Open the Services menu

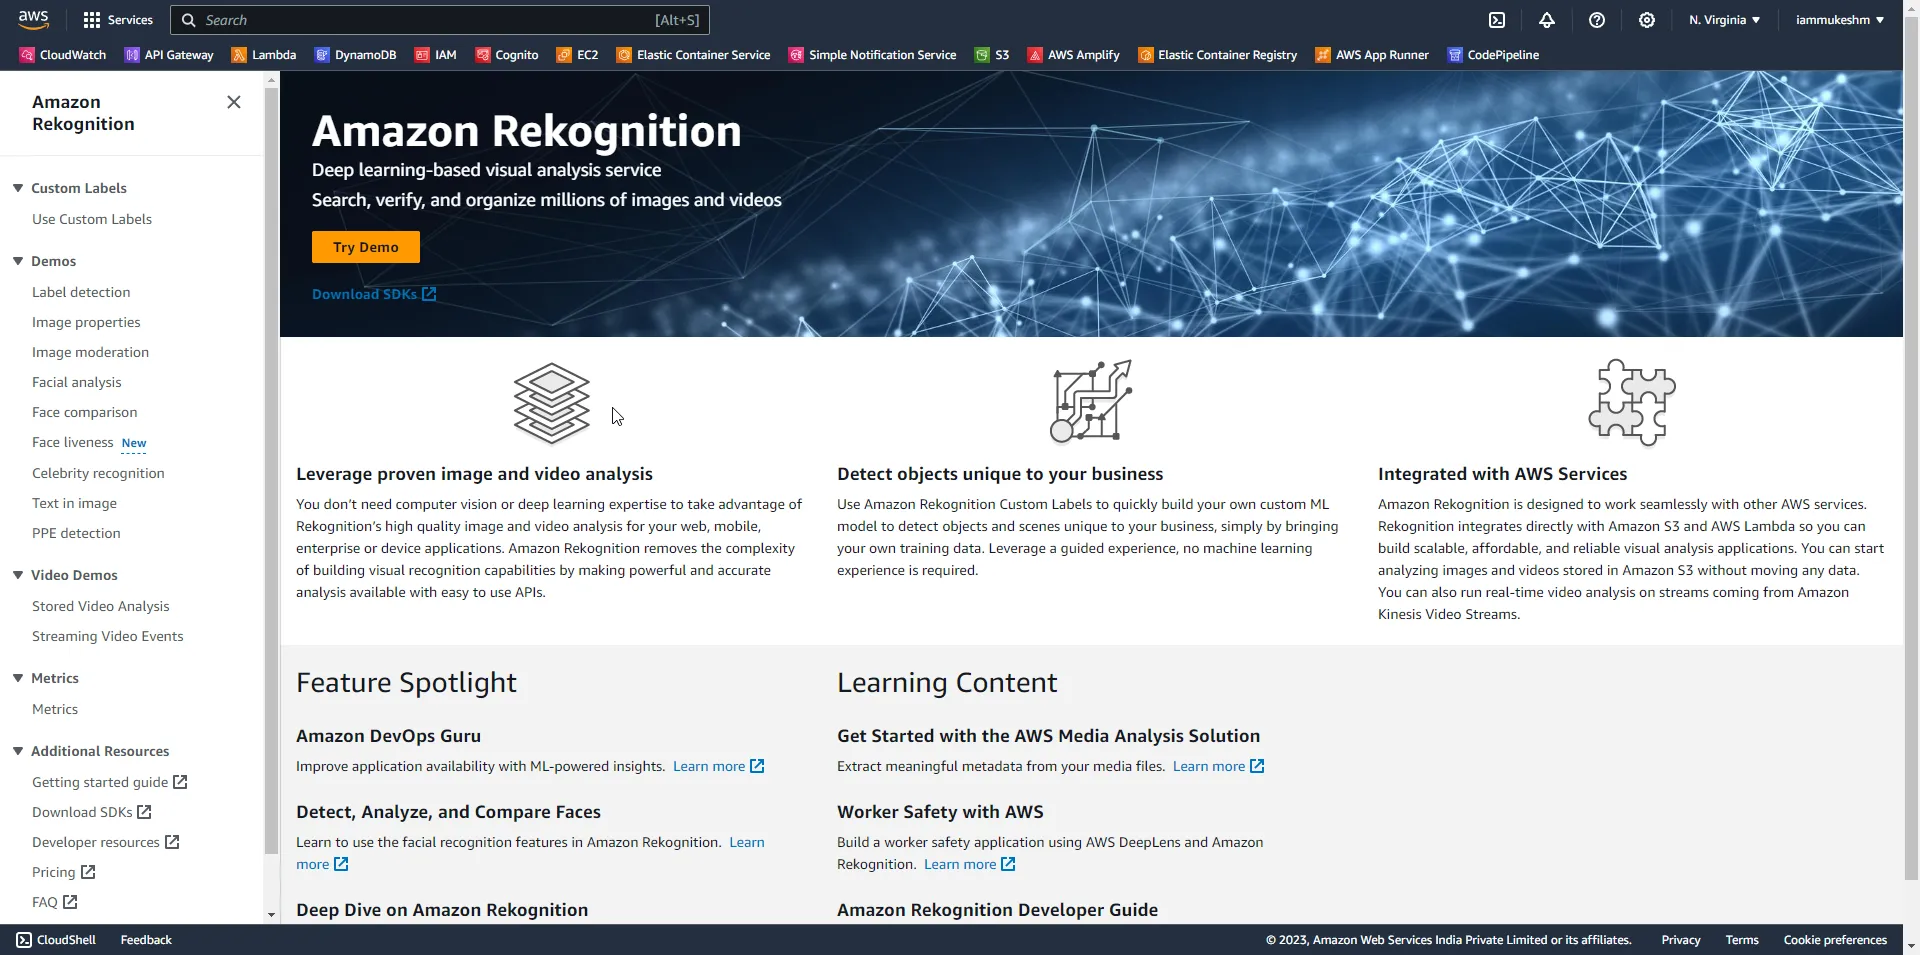(117, 19)
